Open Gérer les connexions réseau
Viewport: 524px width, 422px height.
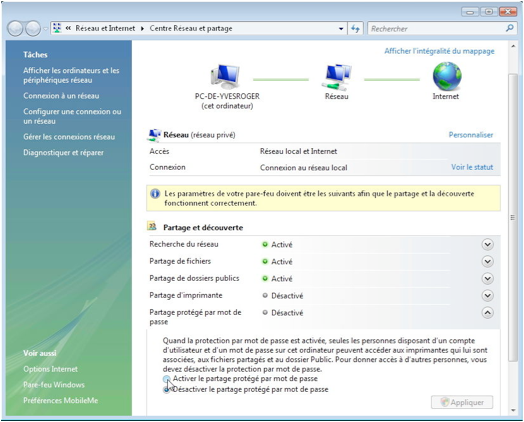pyautogui.click(x=69, y=137)
